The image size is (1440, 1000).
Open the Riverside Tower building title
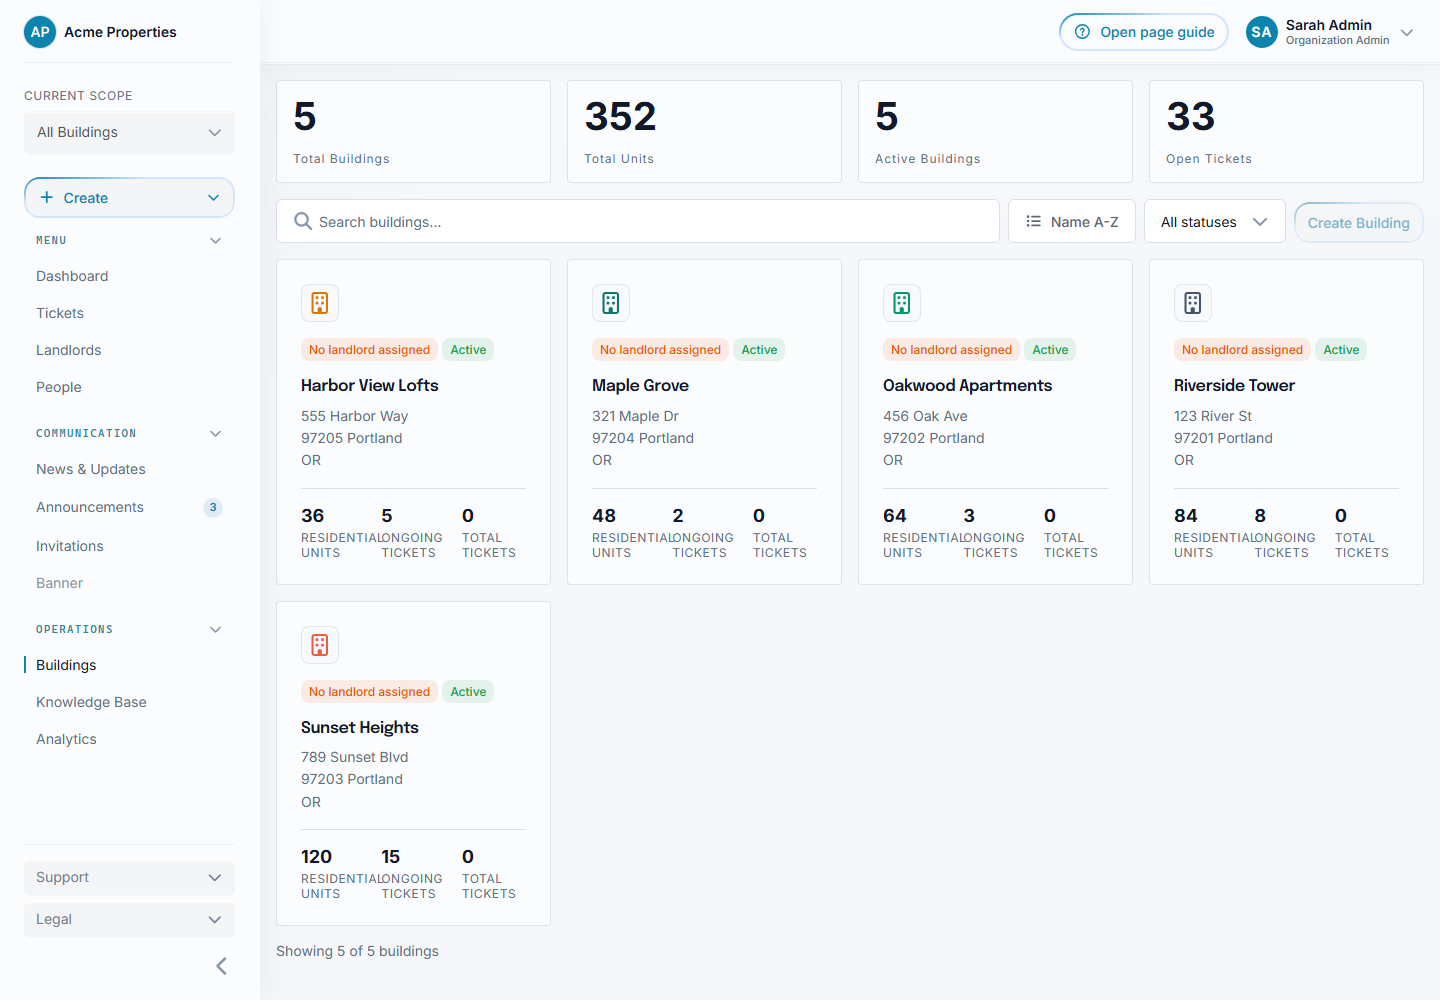[1234, 385]
